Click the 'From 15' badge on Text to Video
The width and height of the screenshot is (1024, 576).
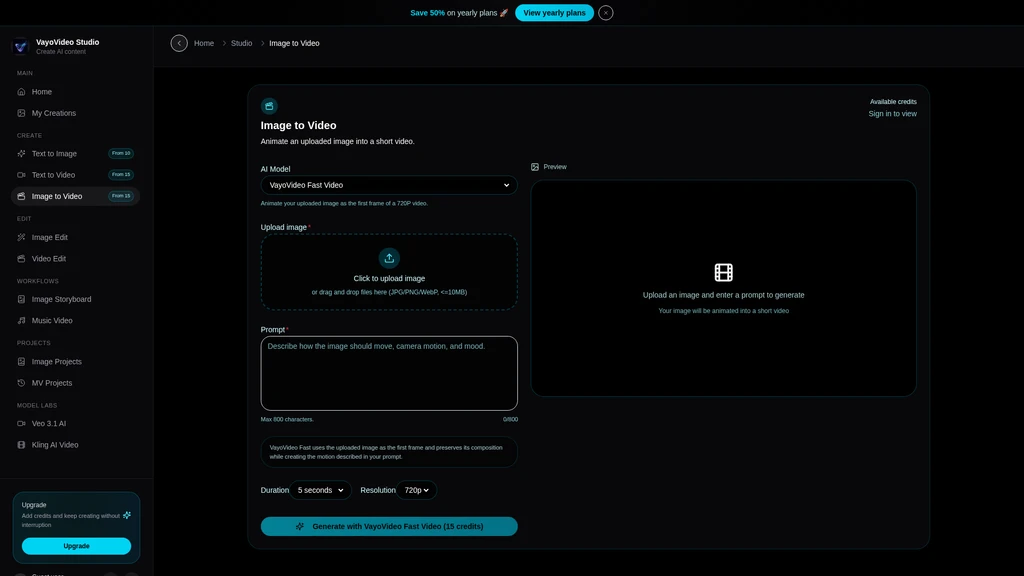(x=121, y=175)
